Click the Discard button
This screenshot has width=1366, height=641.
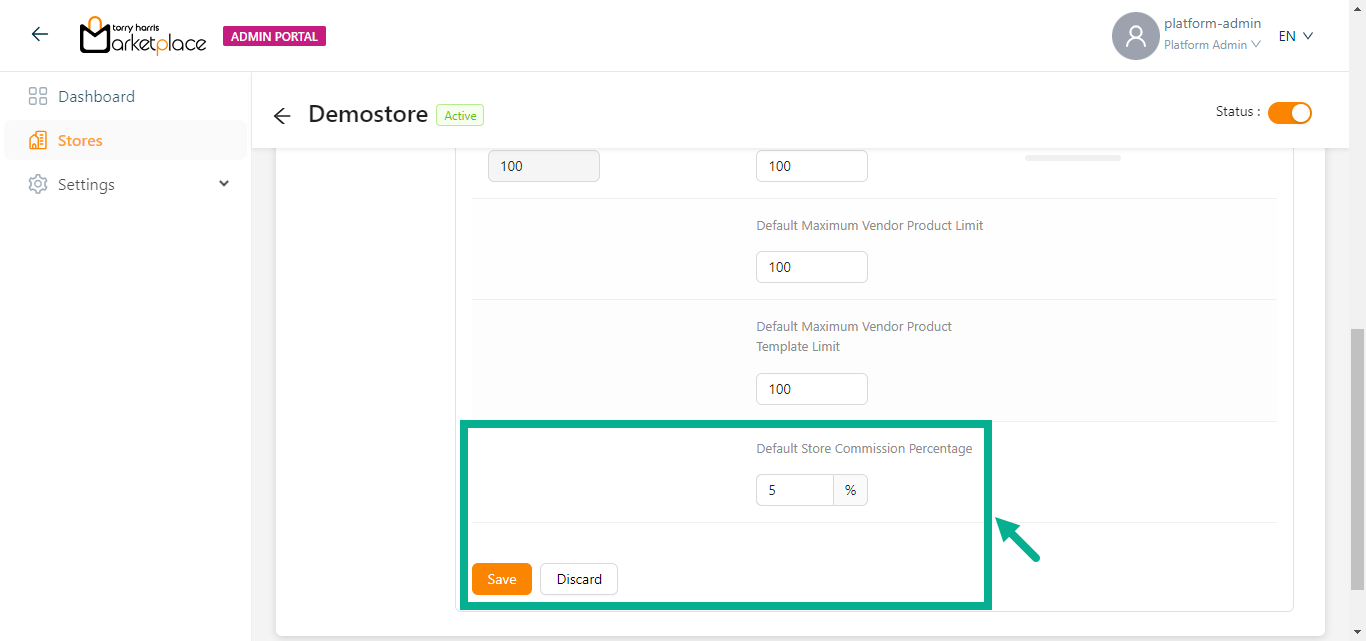click(x=579, y=579)
